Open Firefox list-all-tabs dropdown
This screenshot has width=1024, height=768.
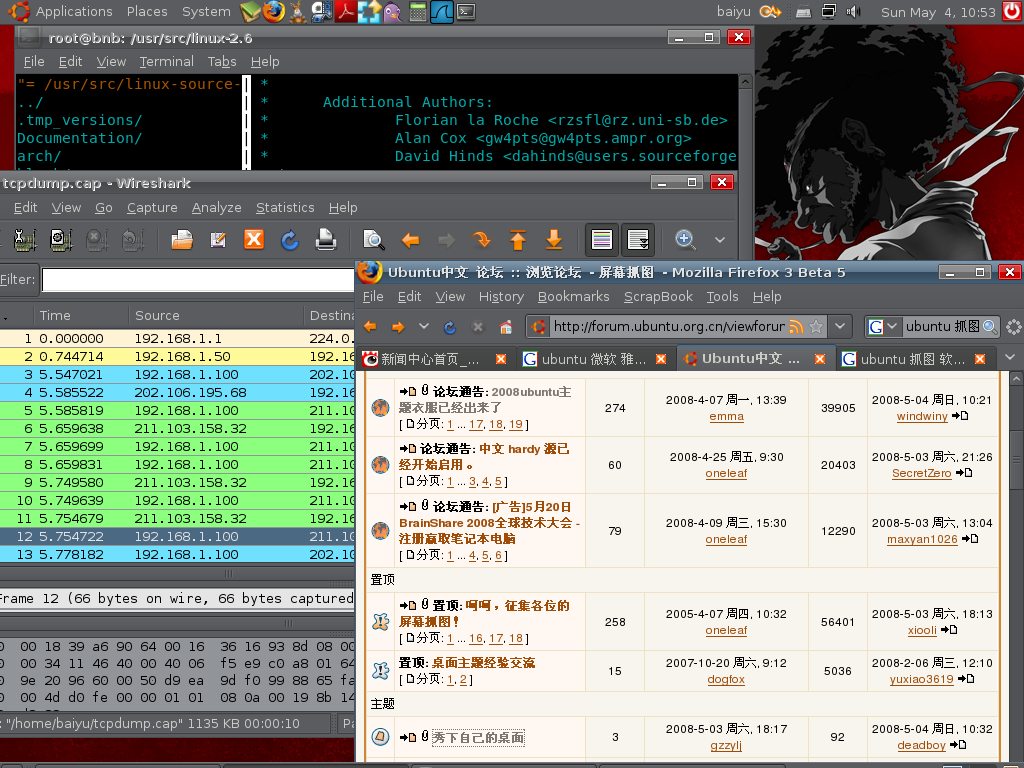(x=1010, y=357)
